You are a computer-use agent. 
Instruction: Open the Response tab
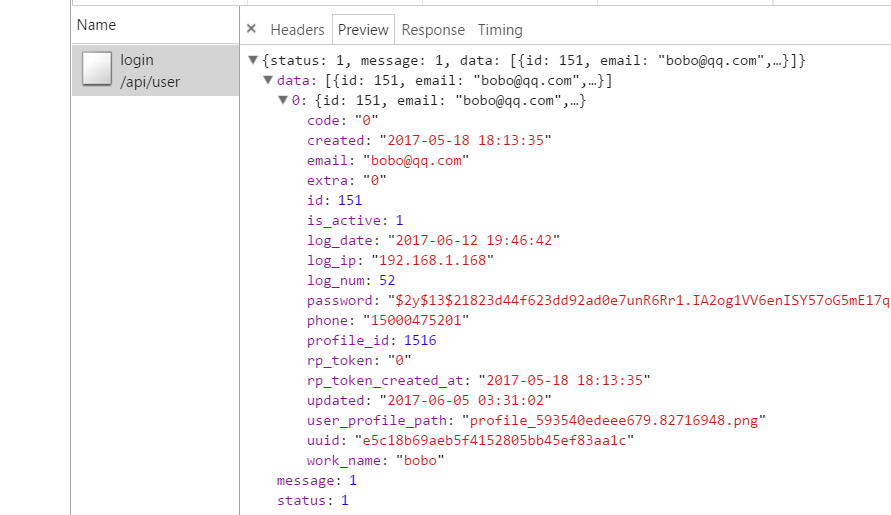433,30
